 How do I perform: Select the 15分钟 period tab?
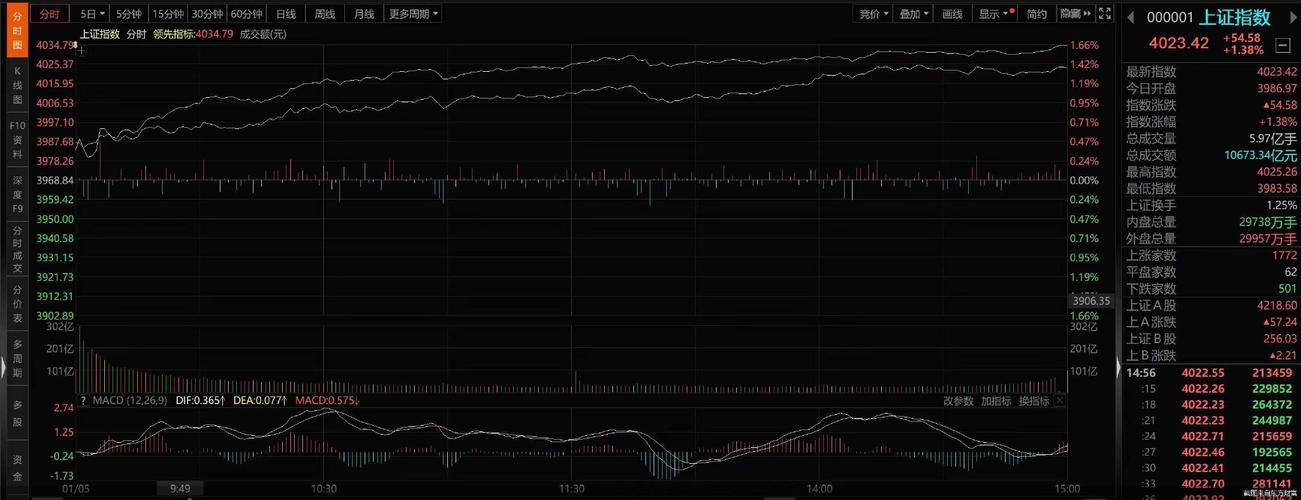point(167,14)
